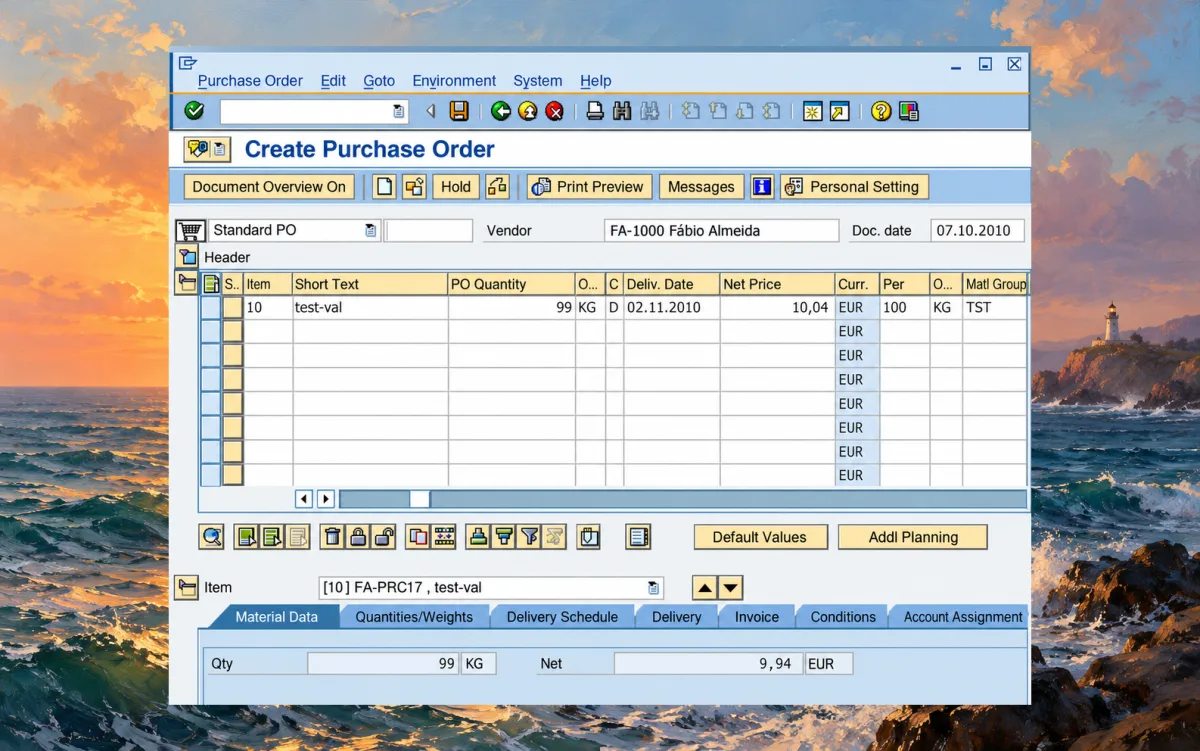Click the Find binoculars icon

(622, 111)
